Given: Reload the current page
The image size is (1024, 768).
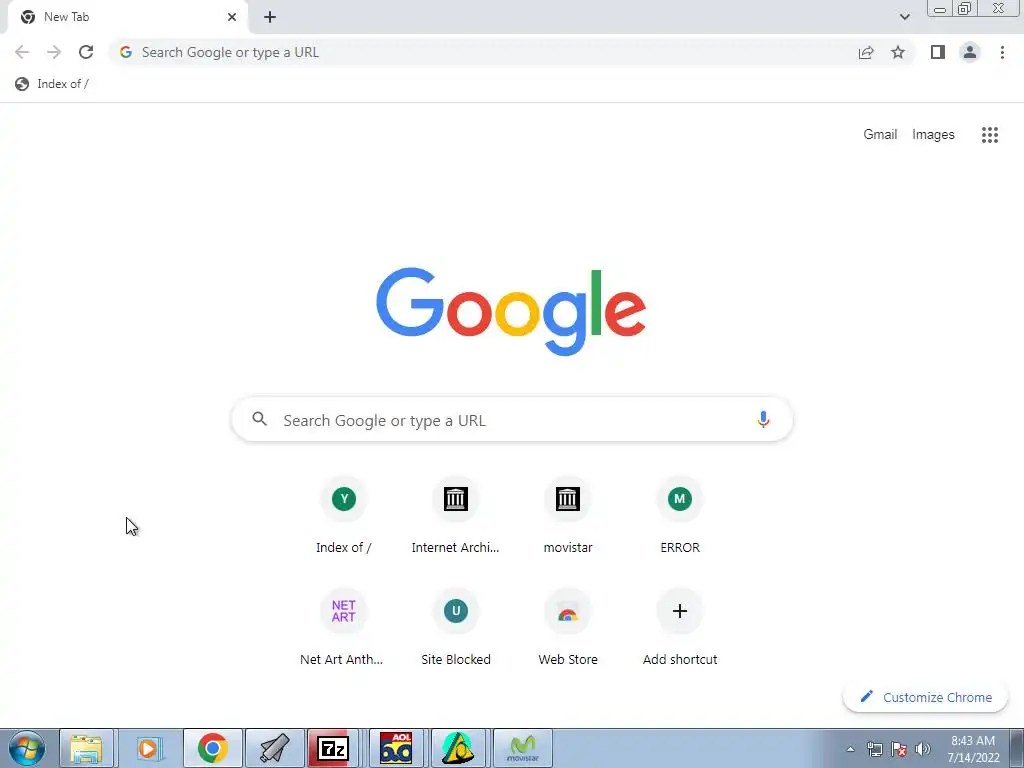Looking at the screenshot, I should [86, 52].
